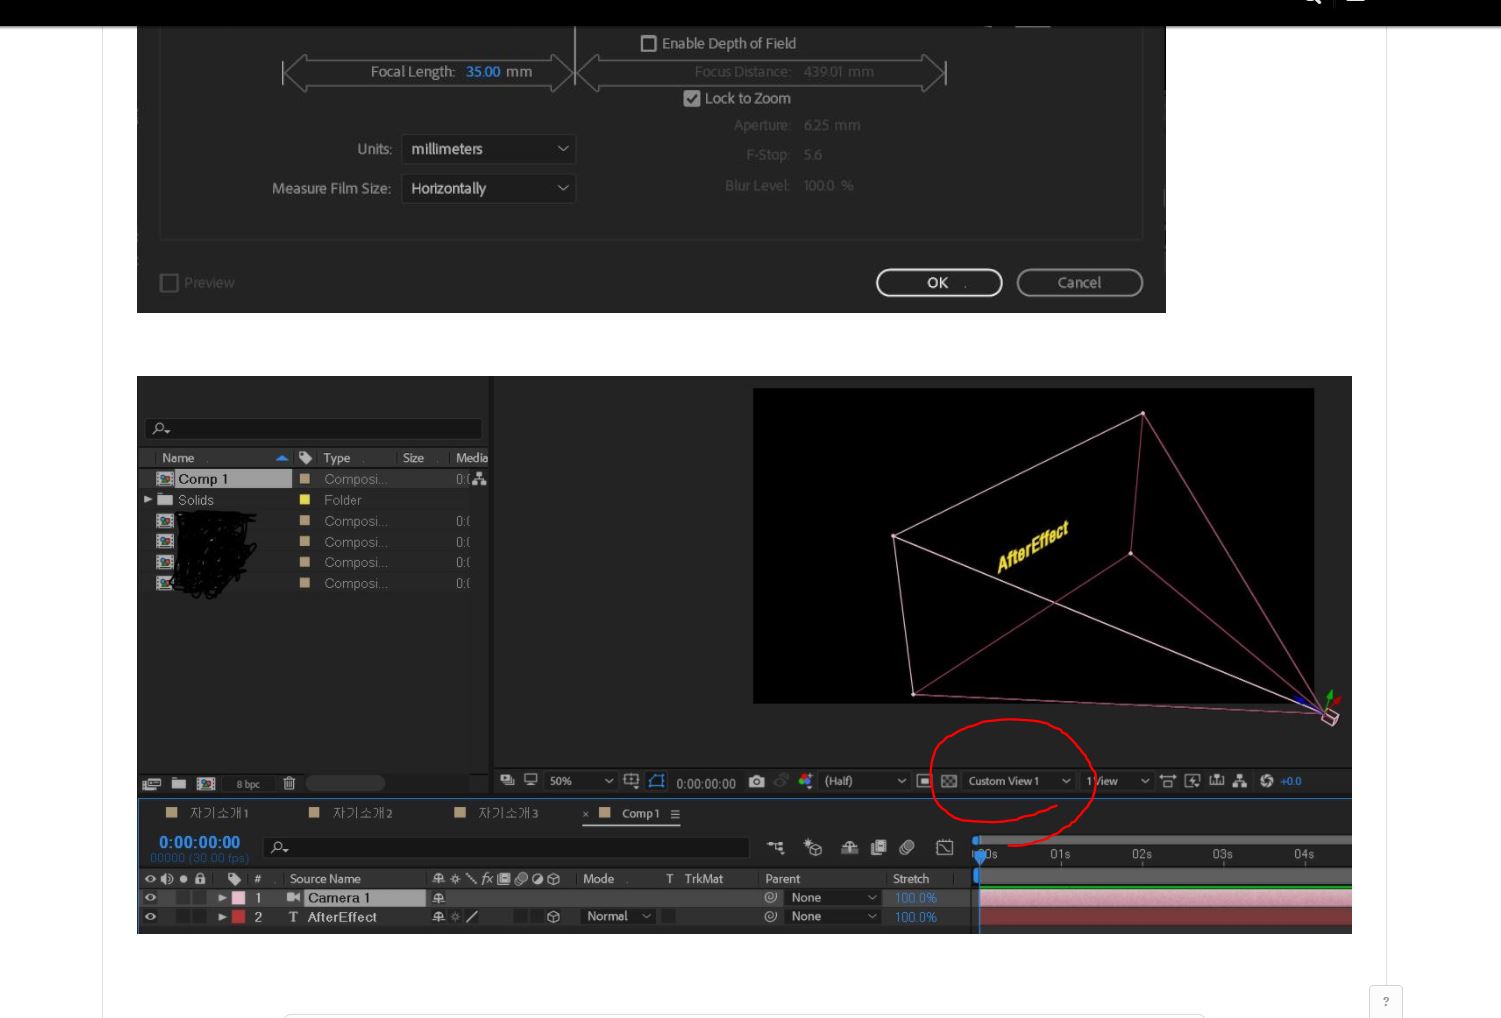
Task: Select the AfterEffect text layer name
Action: (342, 917)
